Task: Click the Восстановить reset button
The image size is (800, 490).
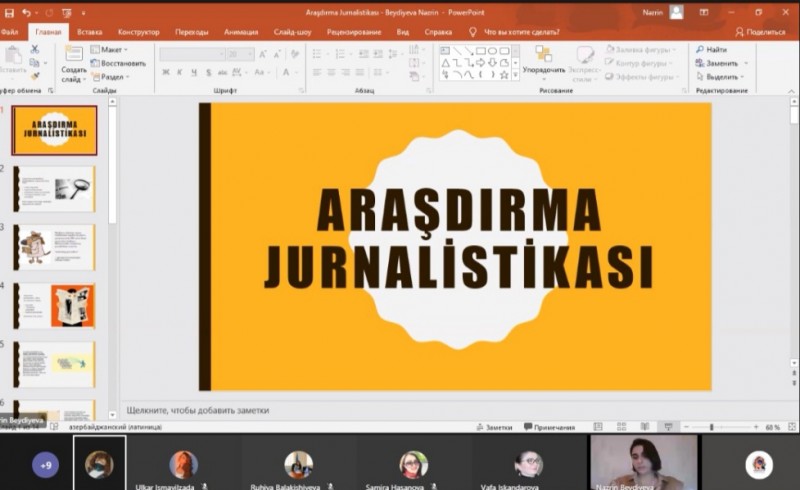Action: coord(118,63)
